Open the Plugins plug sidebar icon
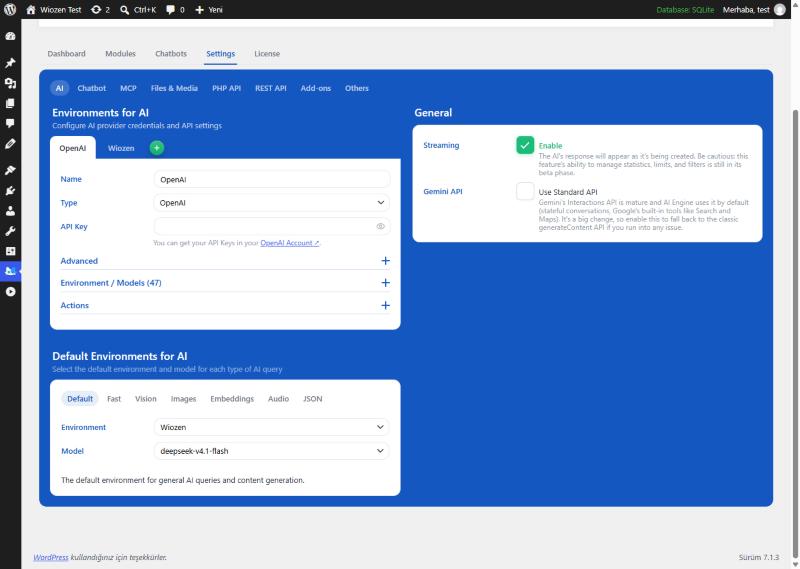The image size is (800, 569). tap(10, 191)
